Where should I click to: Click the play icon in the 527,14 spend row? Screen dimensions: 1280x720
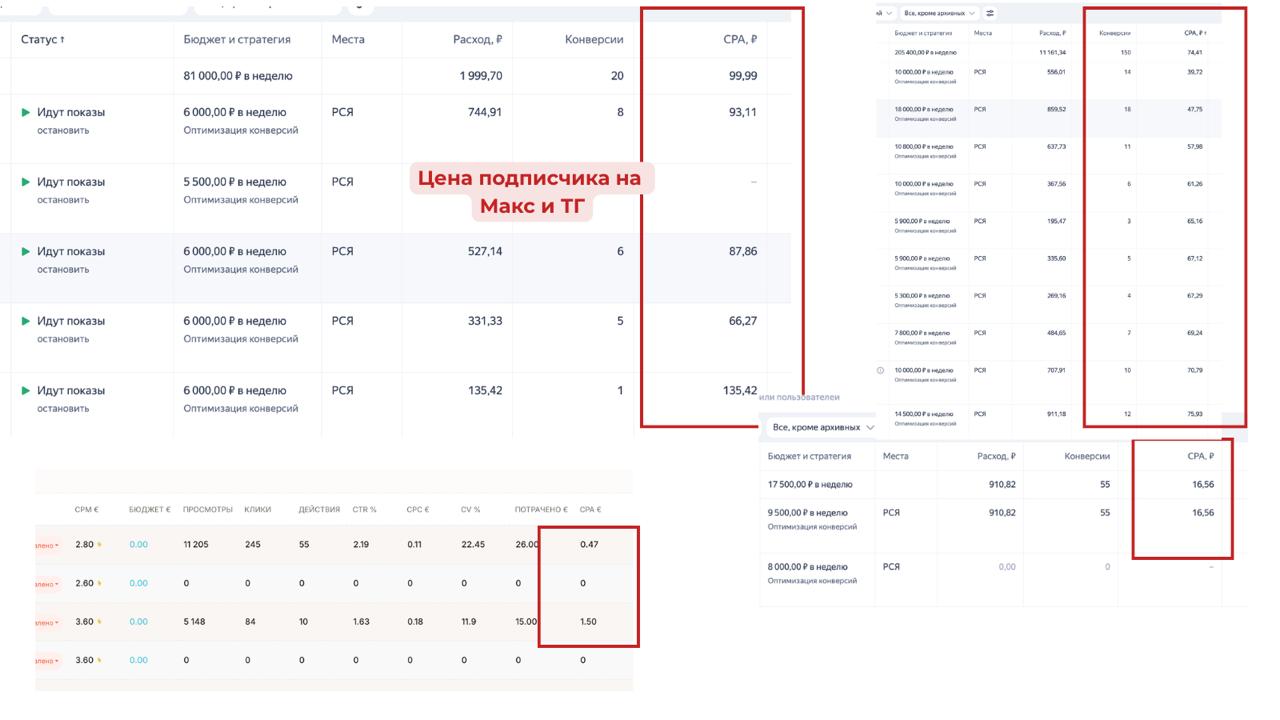pyautogui.click(x=26, y=251)
